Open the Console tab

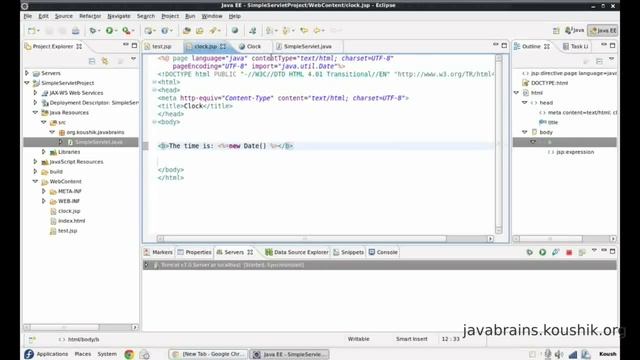[383, 252]
